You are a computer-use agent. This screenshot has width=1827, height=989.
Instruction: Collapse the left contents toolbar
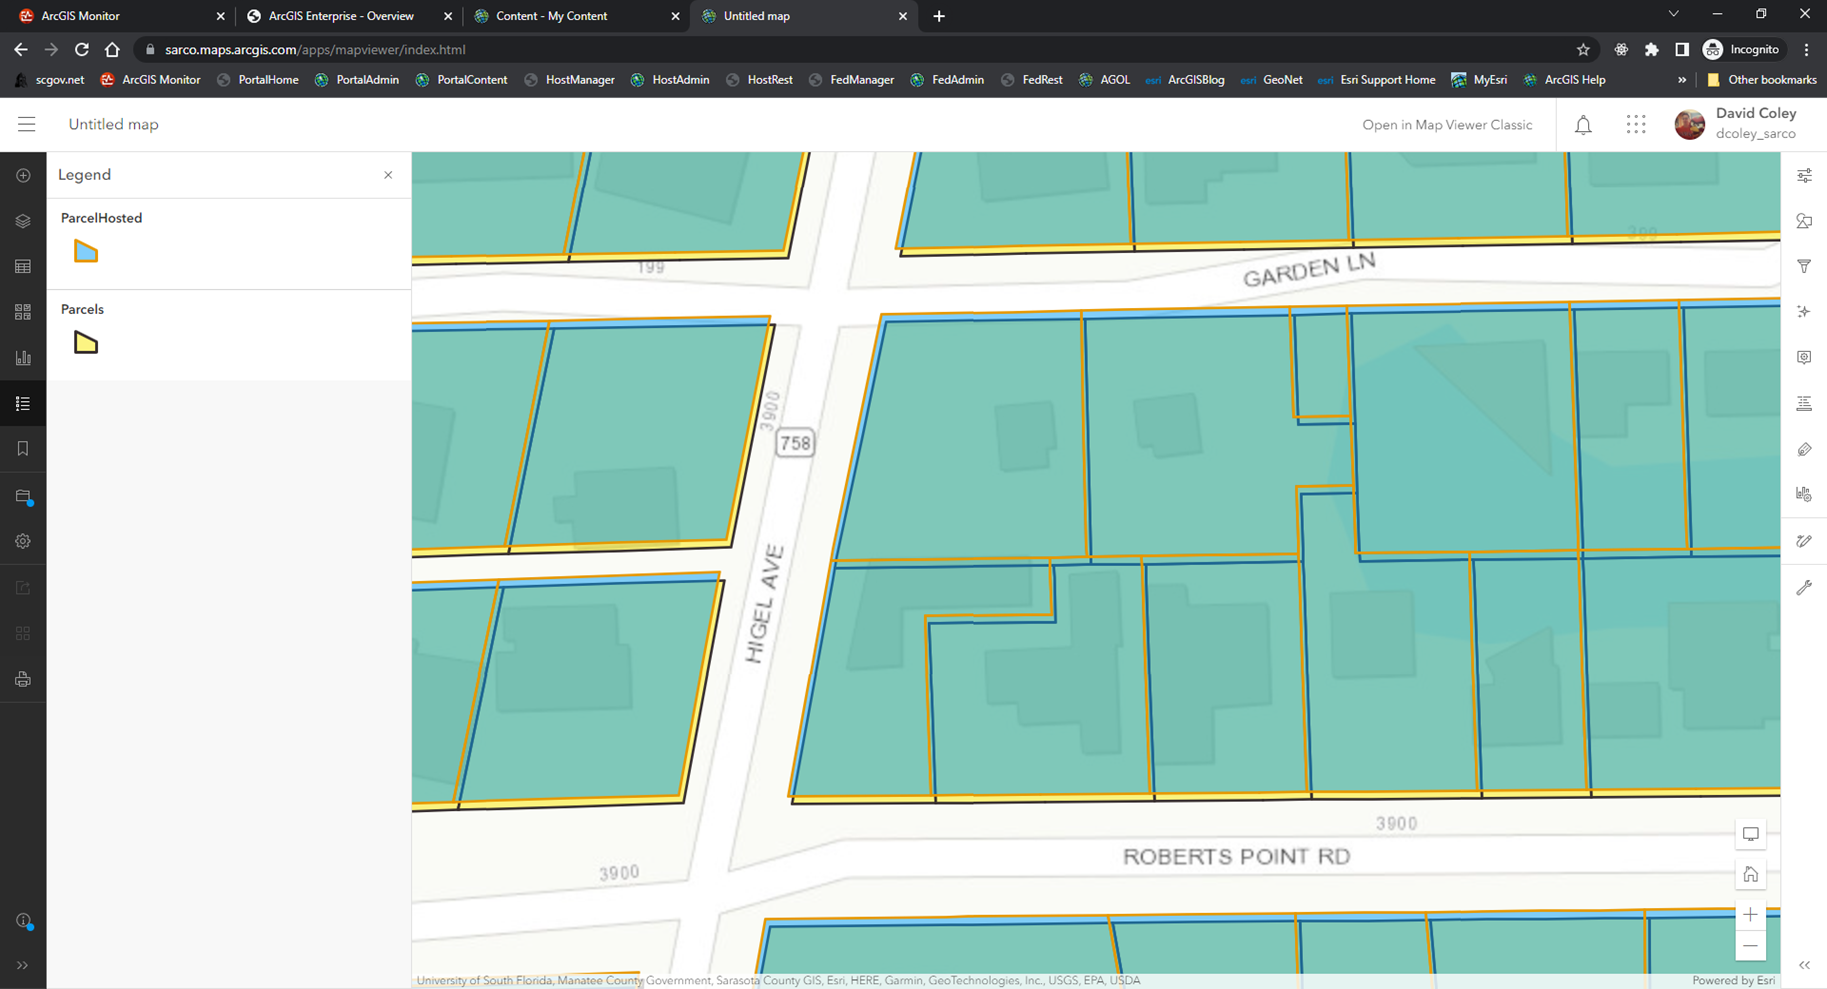[24, 965]
